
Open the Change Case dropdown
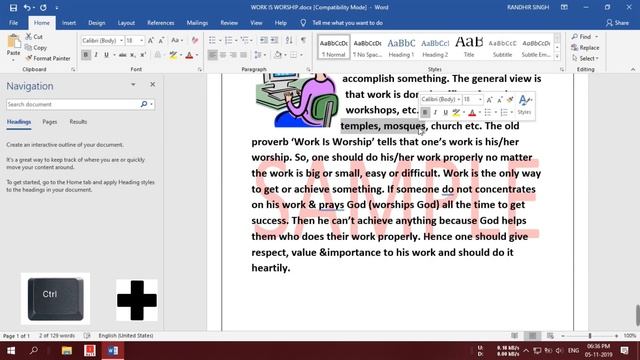(x=177, y=40)
